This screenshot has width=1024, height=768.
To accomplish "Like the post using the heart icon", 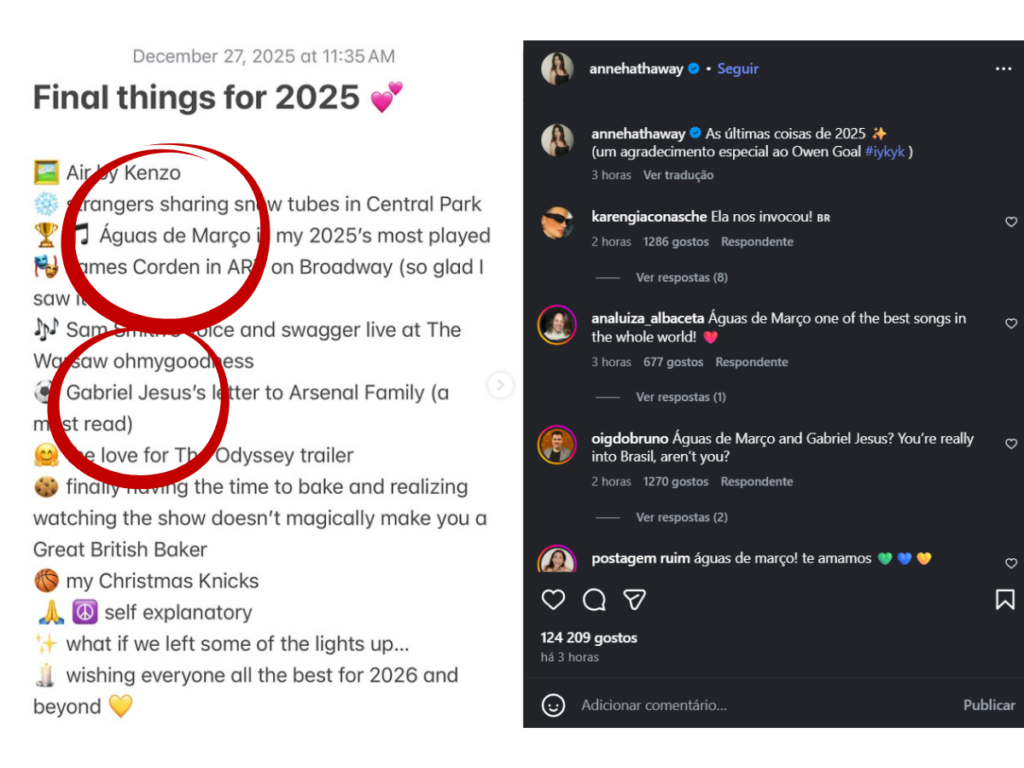I will [553, 599].
